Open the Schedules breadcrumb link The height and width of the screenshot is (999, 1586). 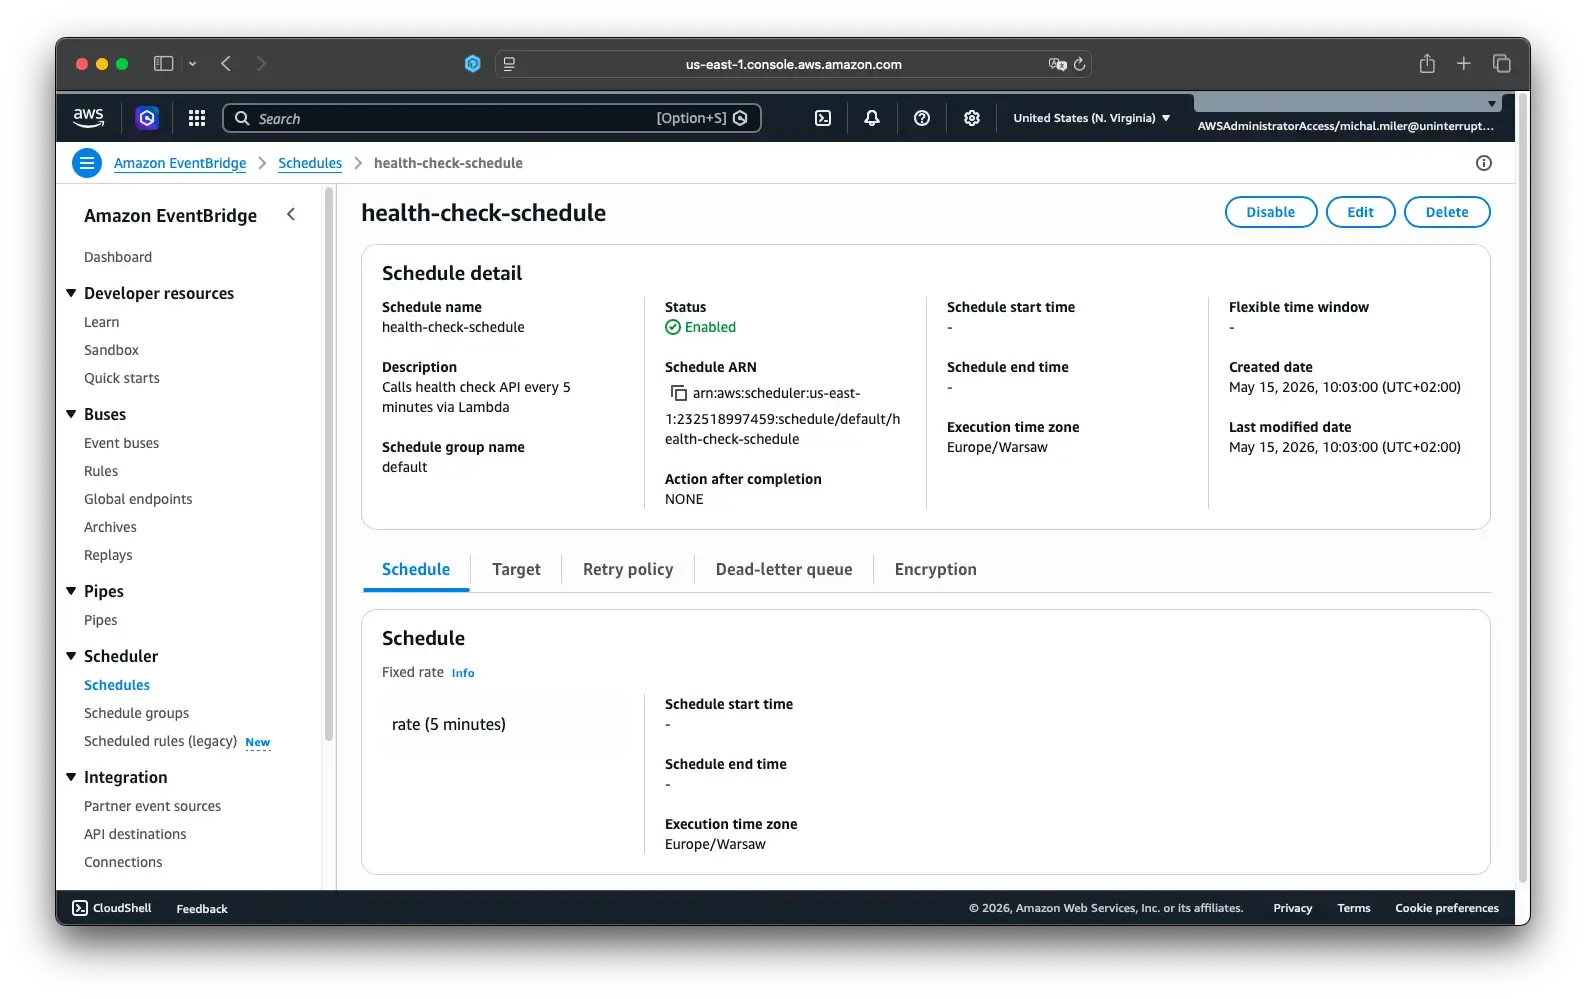click(310, 163)
